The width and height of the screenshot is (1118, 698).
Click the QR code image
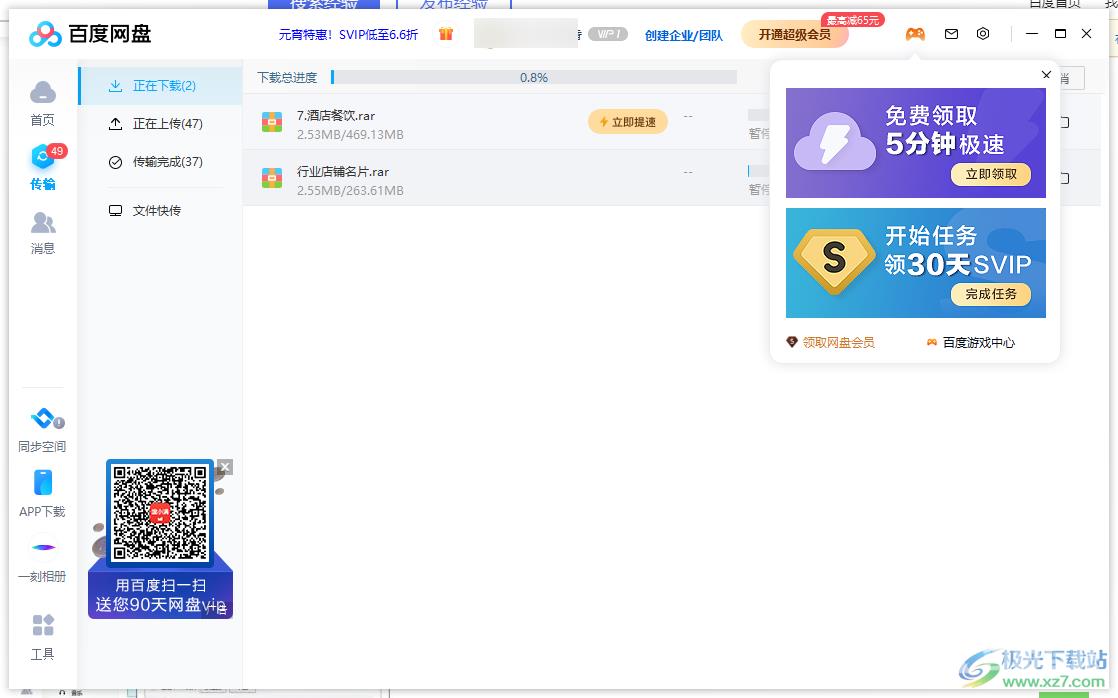coord(160,513)
